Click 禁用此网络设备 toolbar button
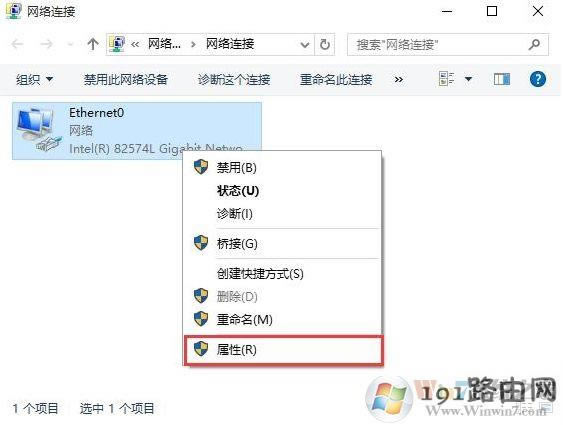Screen dimensions: 563x425 tap(126, 79)
